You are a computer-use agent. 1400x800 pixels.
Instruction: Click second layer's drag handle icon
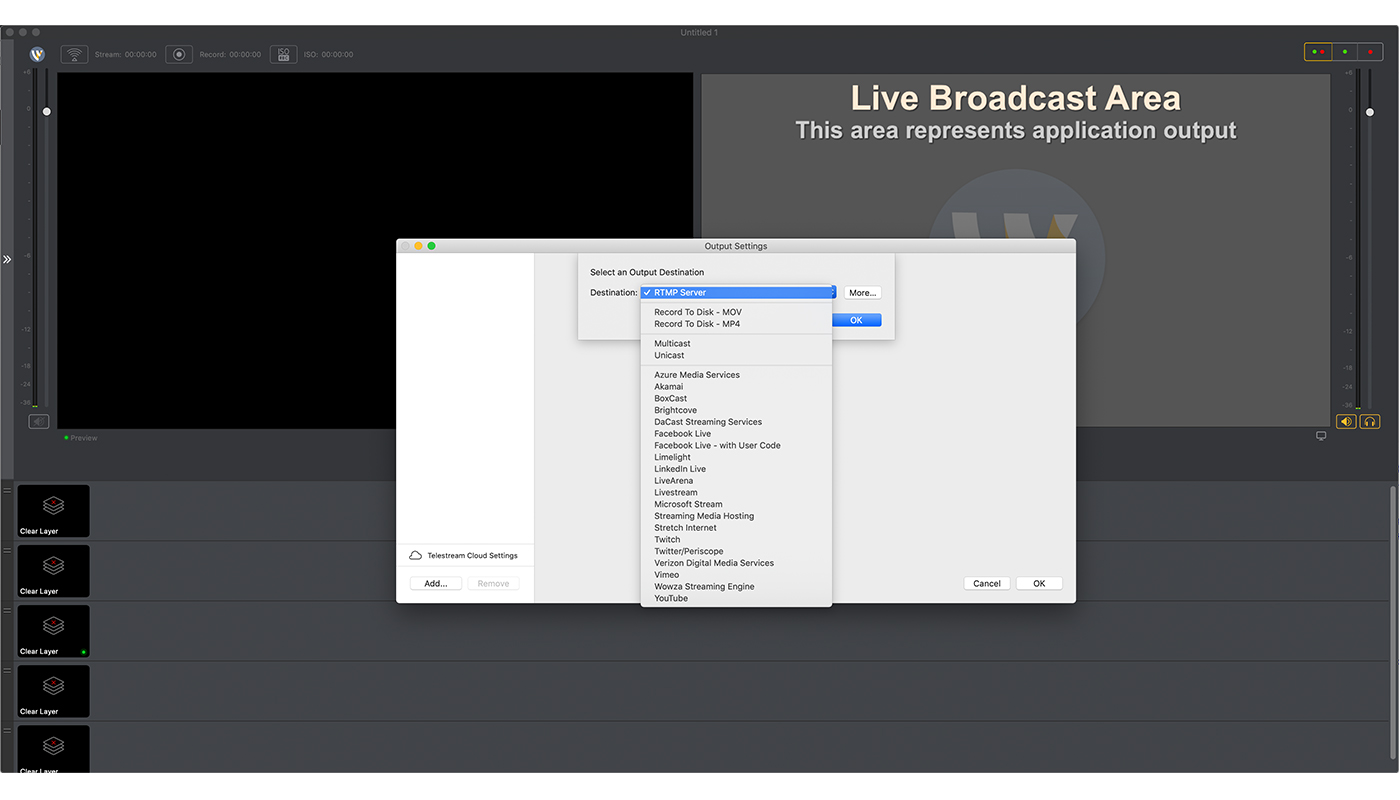point(7,550)
